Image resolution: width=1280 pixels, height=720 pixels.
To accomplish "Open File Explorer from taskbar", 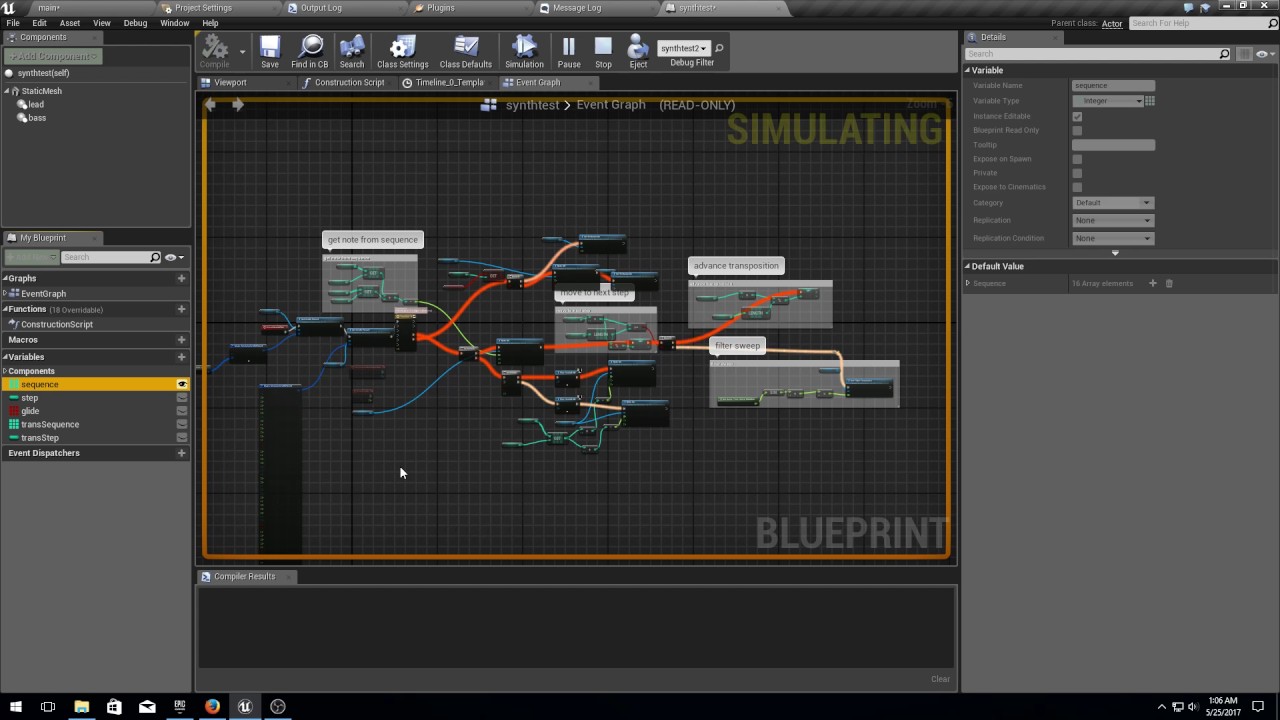I will [x=81, y=706].
